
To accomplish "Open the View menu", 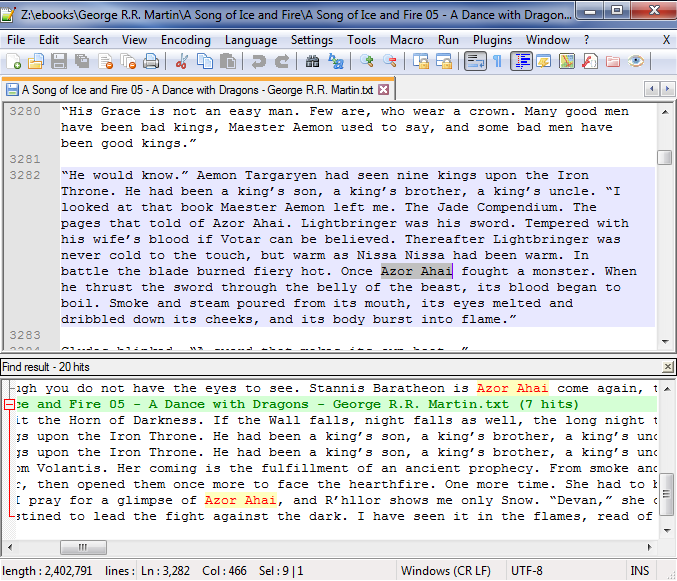I will click(134, 40).
